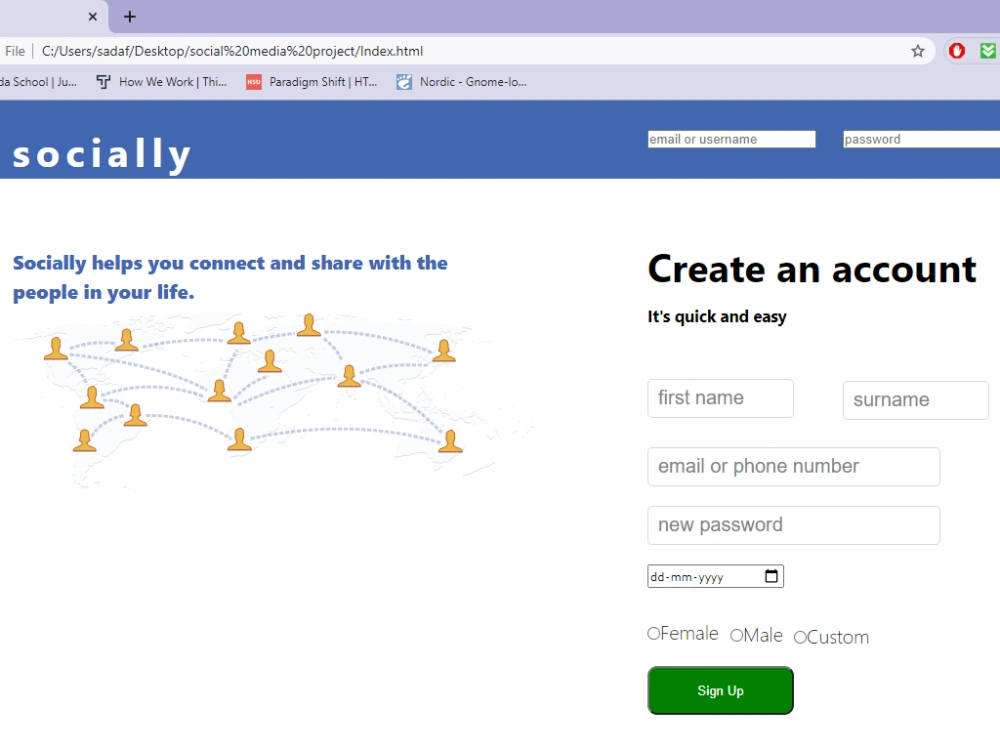
Task: Select the Female radio button
Action: click(653, 633)
